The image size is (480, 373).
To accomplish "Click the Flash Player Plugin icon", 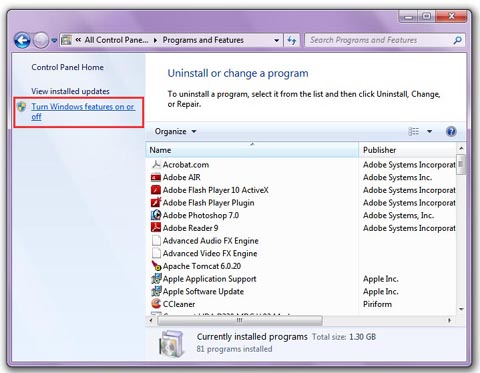I will pos(156,202).
